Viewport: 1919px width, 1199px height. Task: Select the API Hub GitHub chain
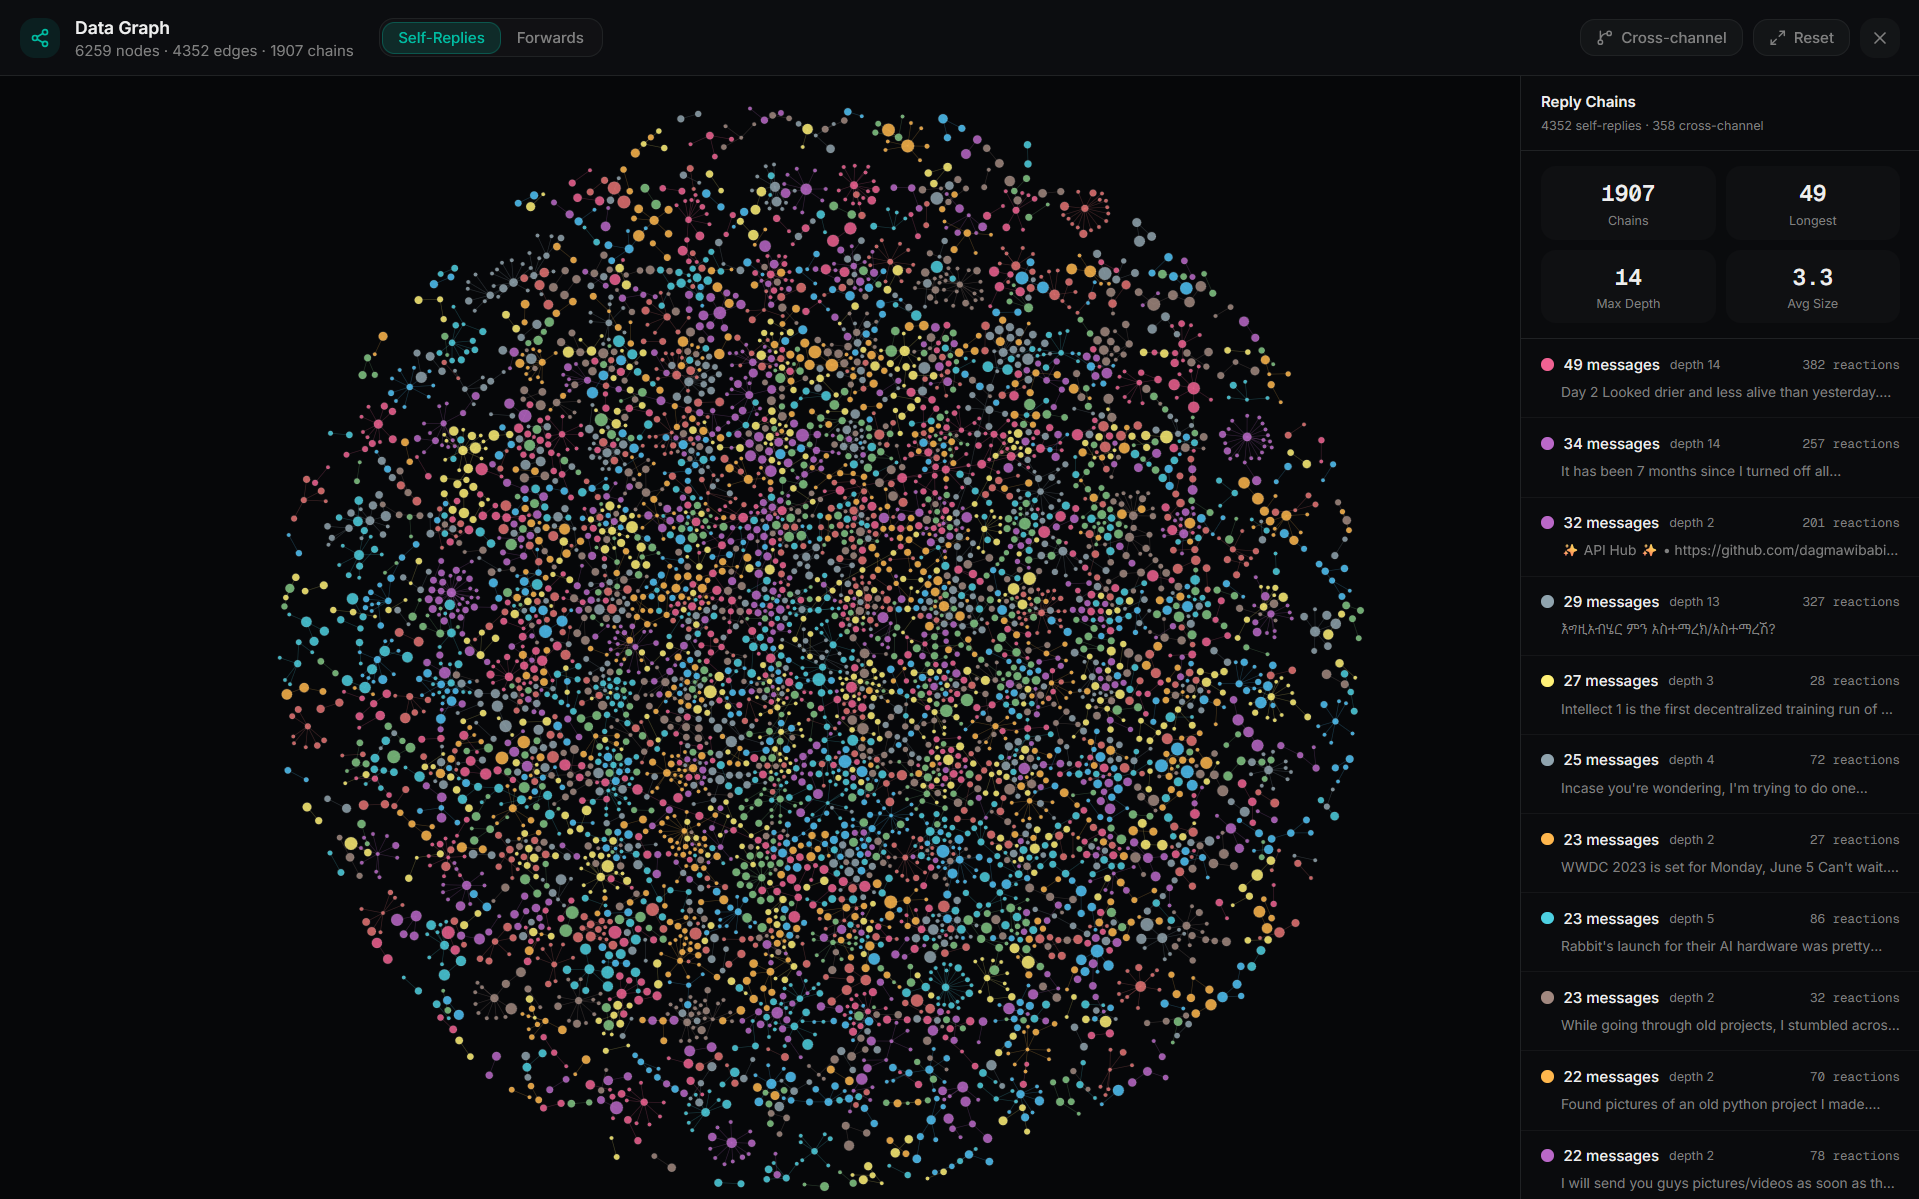click(x=1719, y=536)
